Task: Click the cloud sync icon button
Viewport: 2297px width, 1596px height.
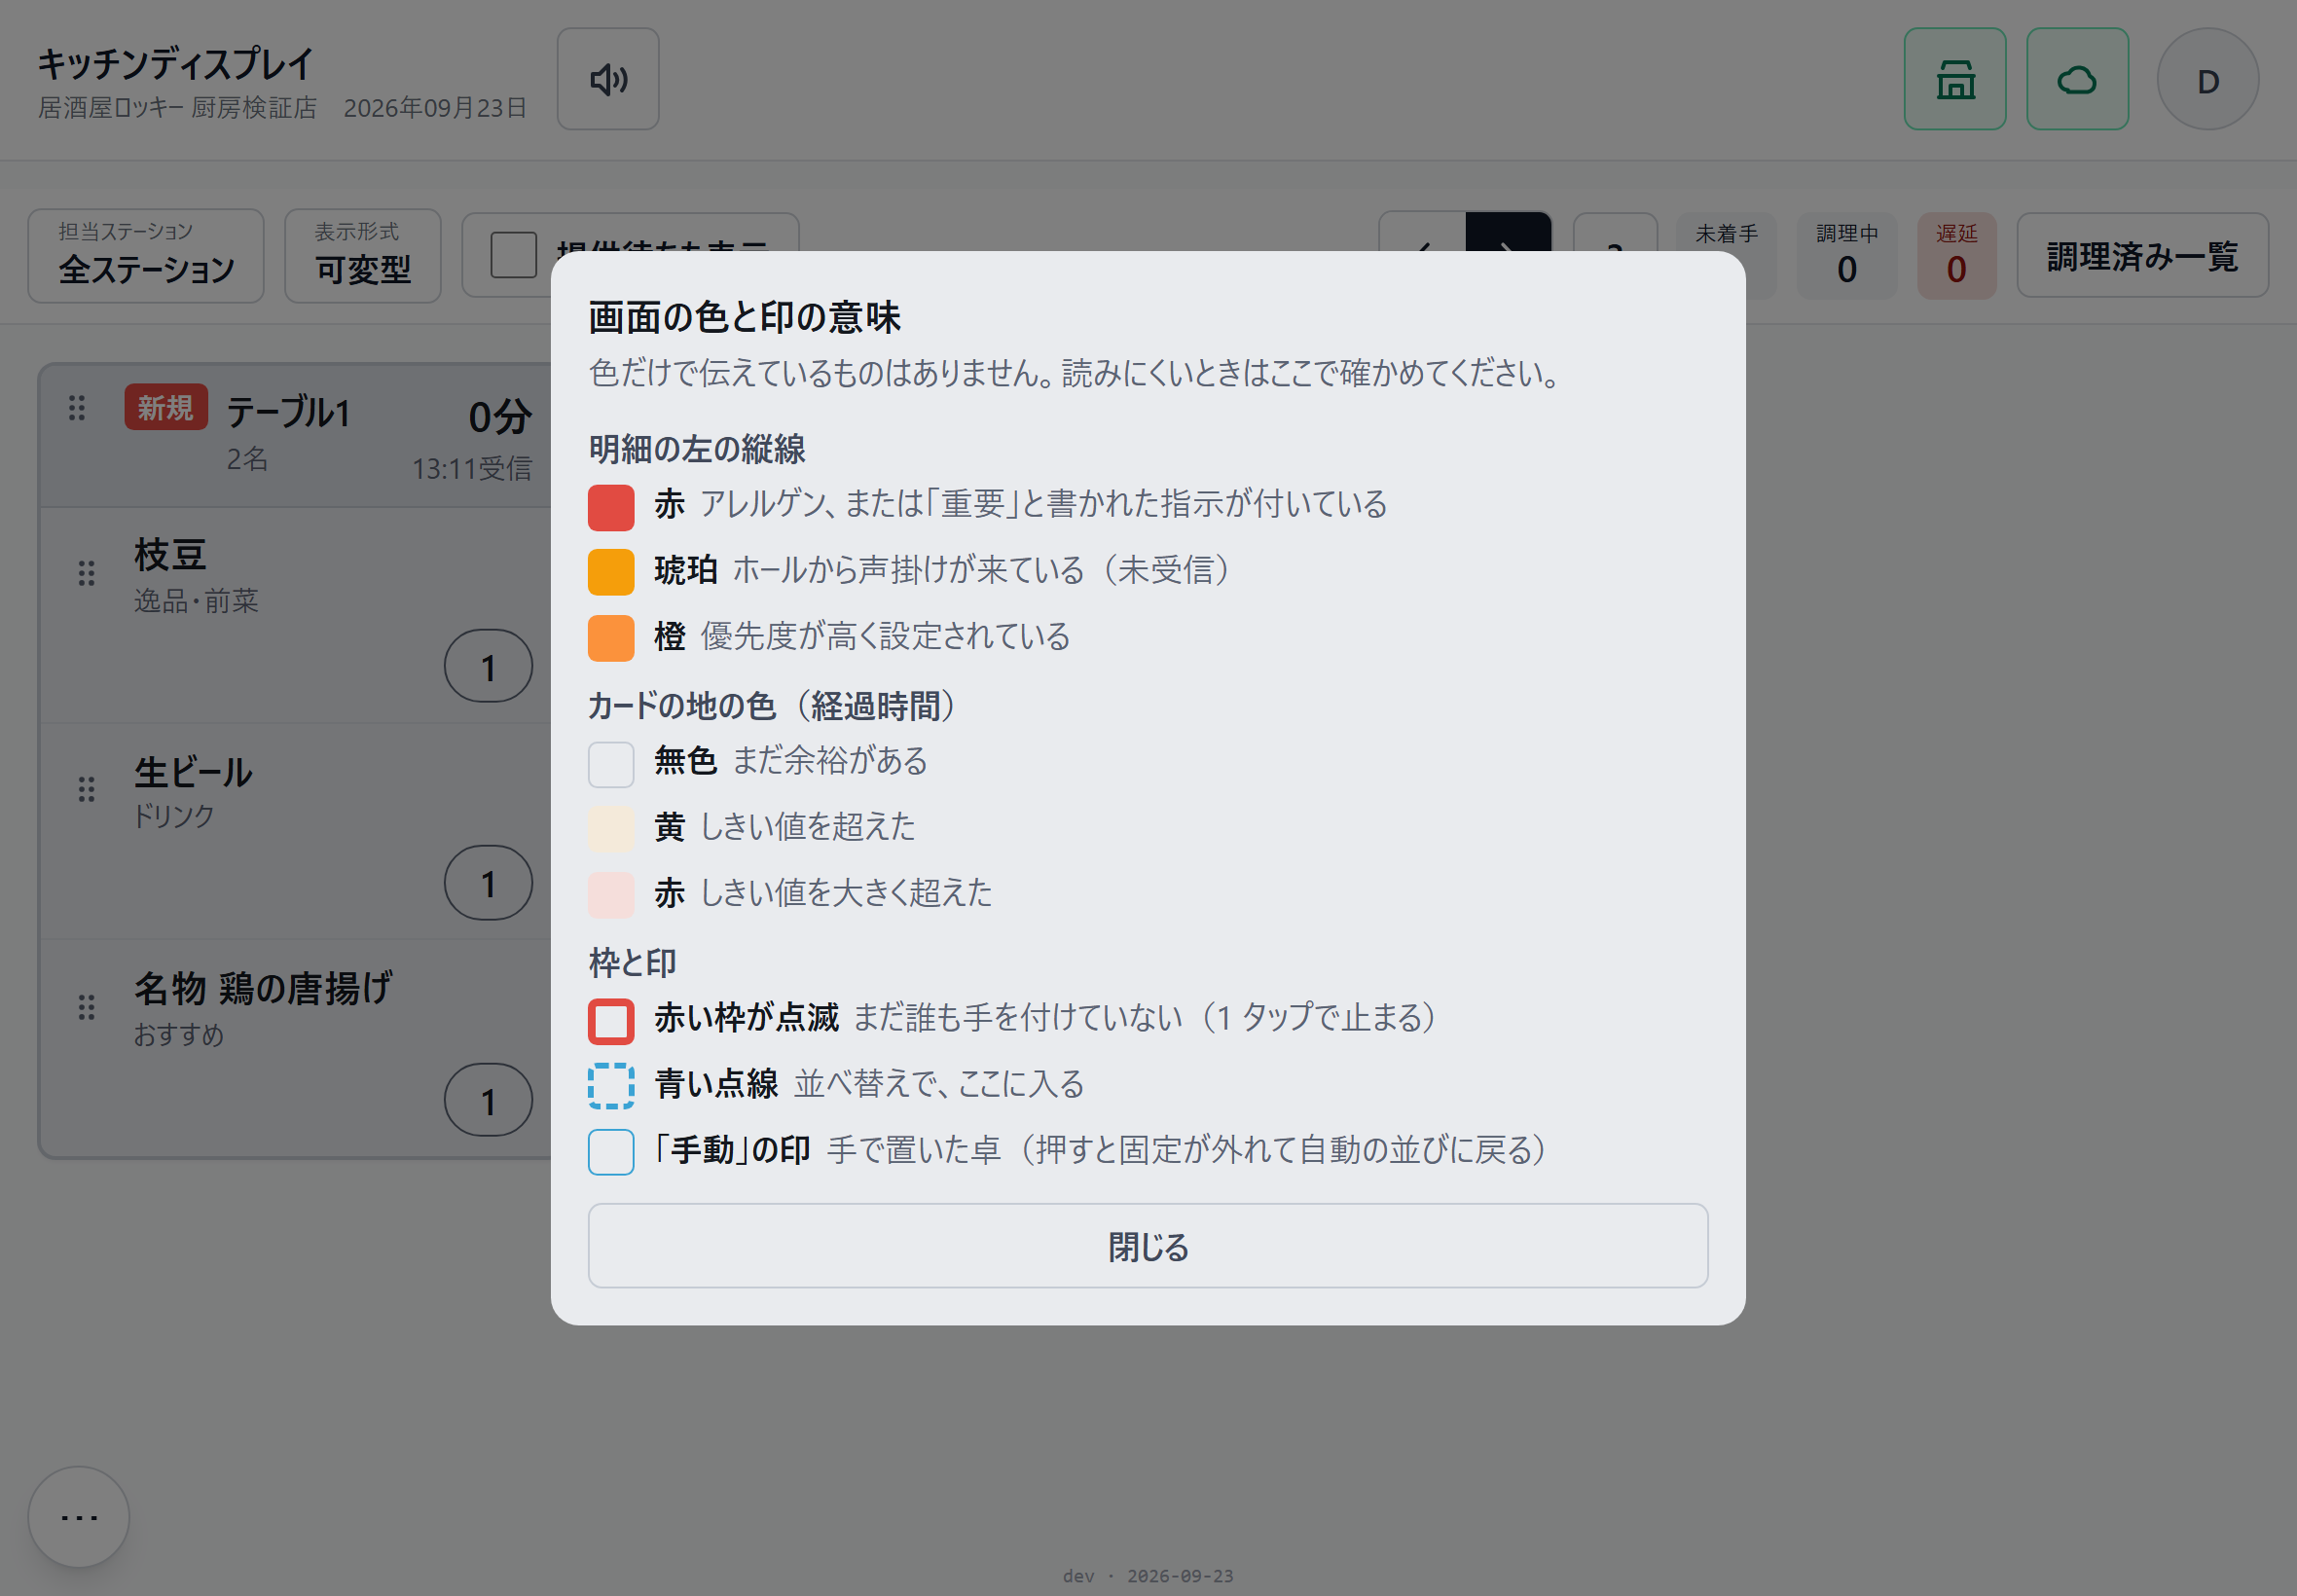Action: coord(2077,79)
